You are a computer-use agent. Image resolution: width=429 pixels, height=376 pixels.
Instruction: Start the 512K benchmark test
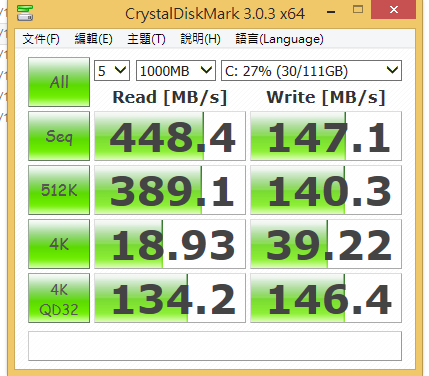(59, 190)
